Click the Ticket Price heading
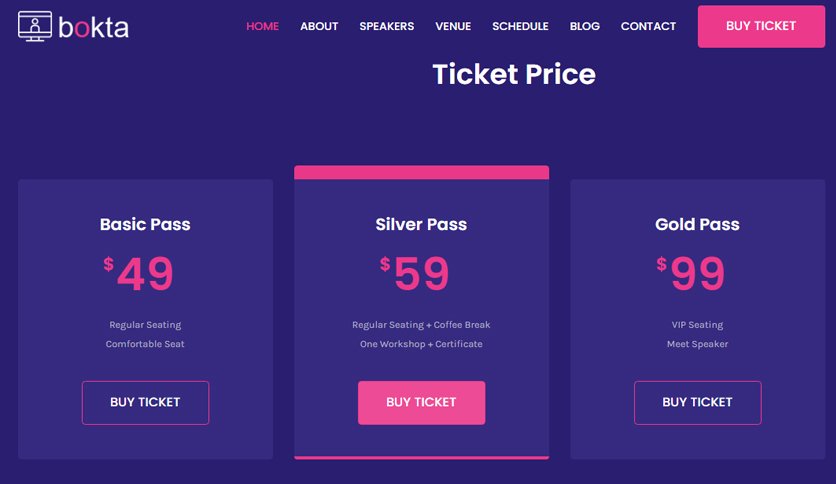Viewport: 836px width, 484px height. tap(514, 74)
